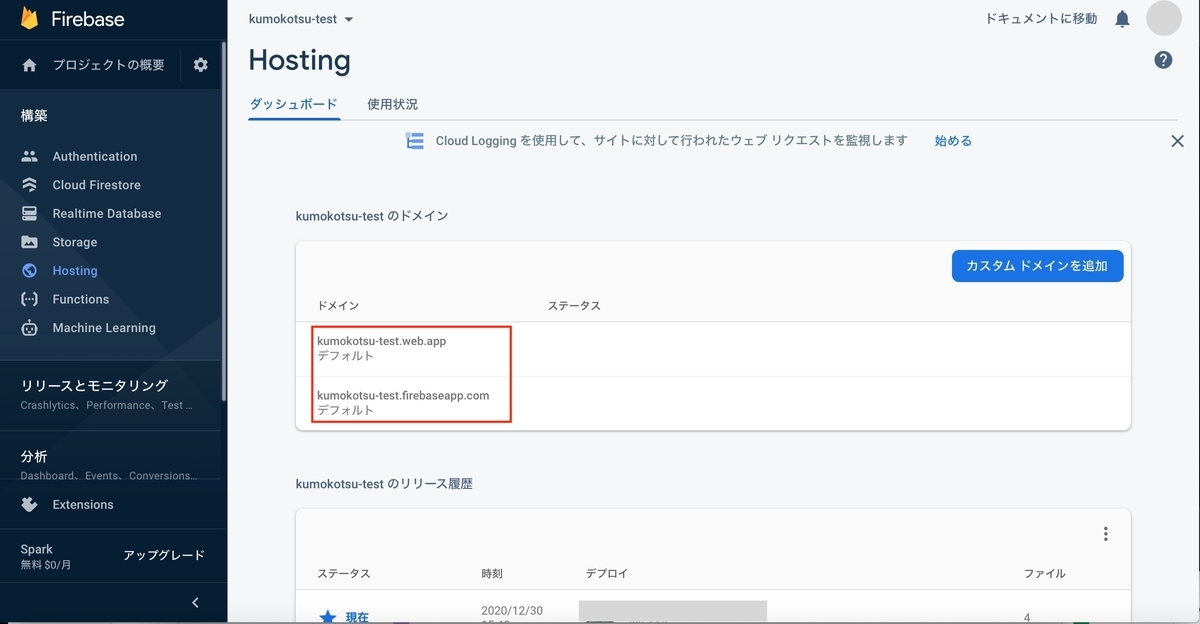Screen dimensions: 1200x624
Task: Click the ドメイン column header
Action: (338, 305)
